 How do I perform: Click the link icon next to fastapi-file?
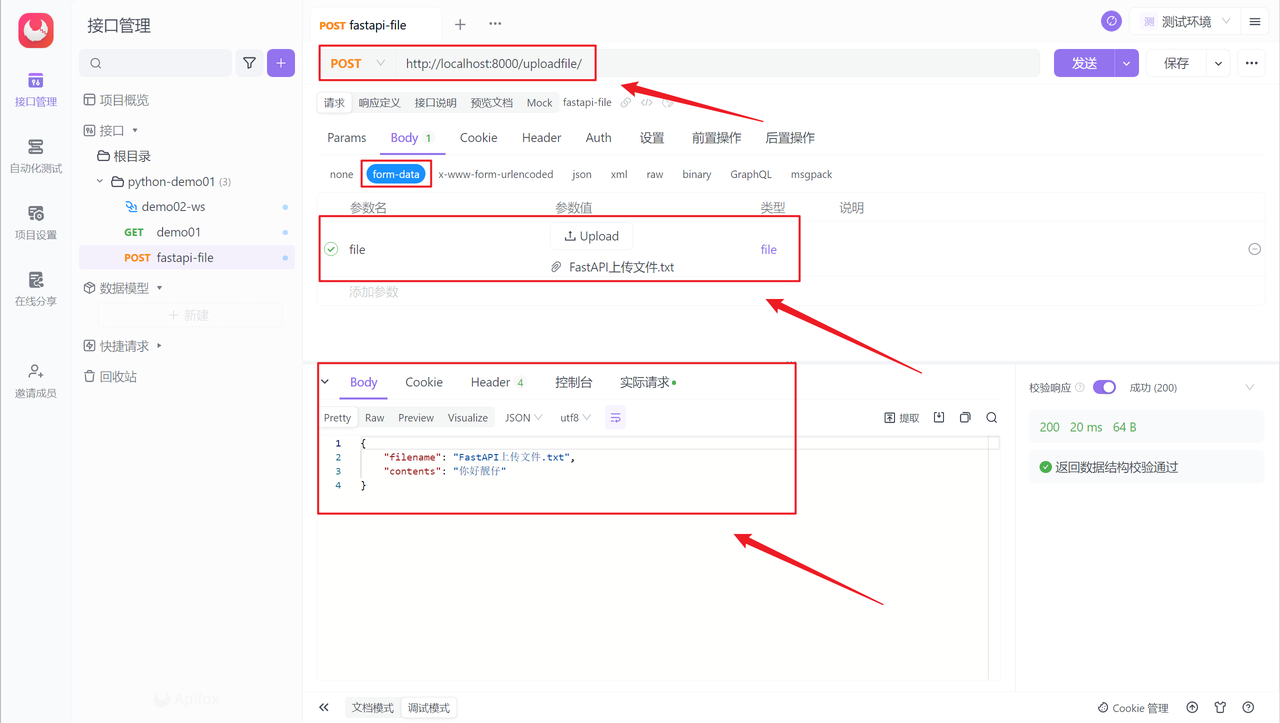(x=626, y=103)
